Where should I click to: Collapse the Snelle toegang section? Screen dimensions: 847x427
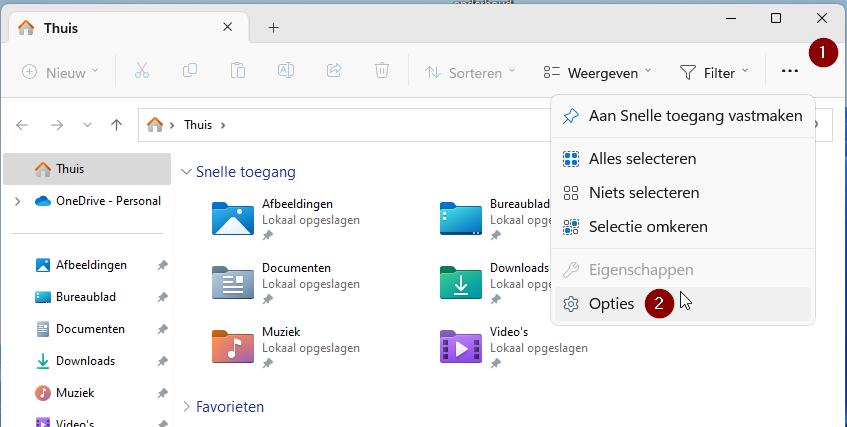186,172
